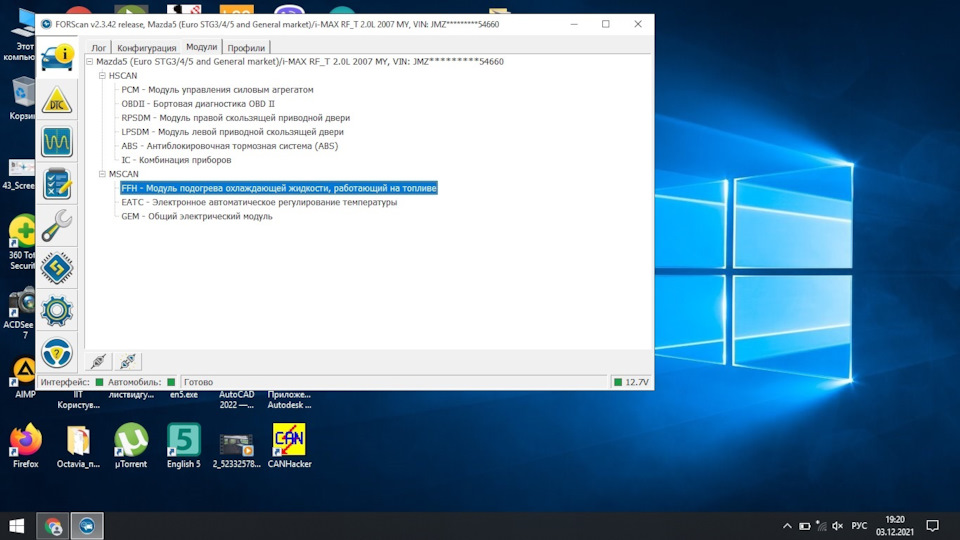This screenshot has height=540, width=960.
Task: Open the Windows Start menu
Action: [17, 526]
